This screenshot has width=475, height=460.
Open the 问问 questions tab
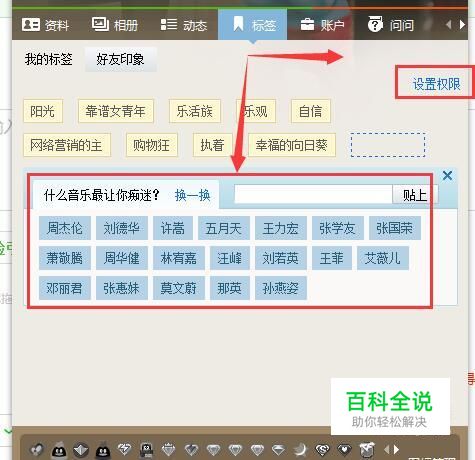(391, 25)
